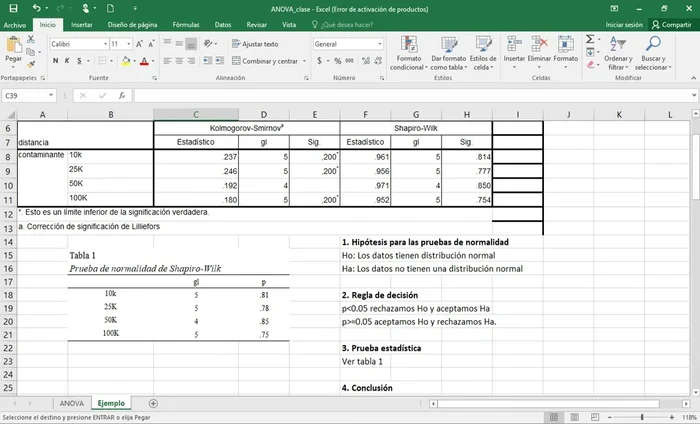
Task: Open the number format General dropdown
Action: (x=380, y=44)
